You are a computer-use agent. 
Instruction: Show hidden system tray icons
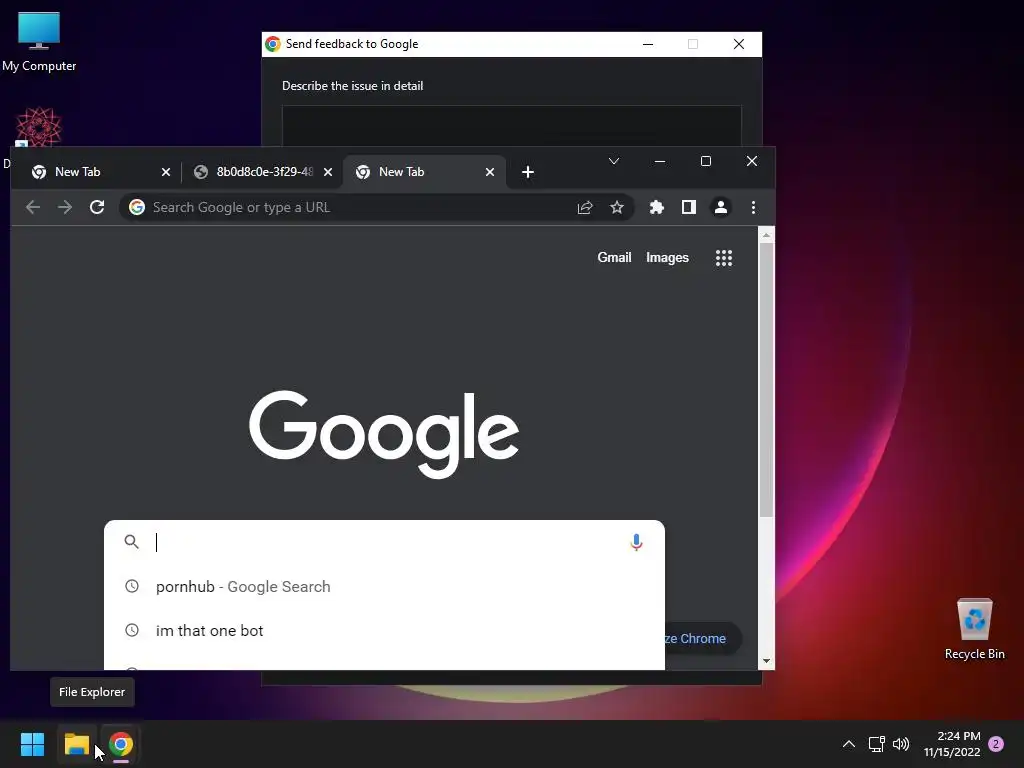click(848, 744)
